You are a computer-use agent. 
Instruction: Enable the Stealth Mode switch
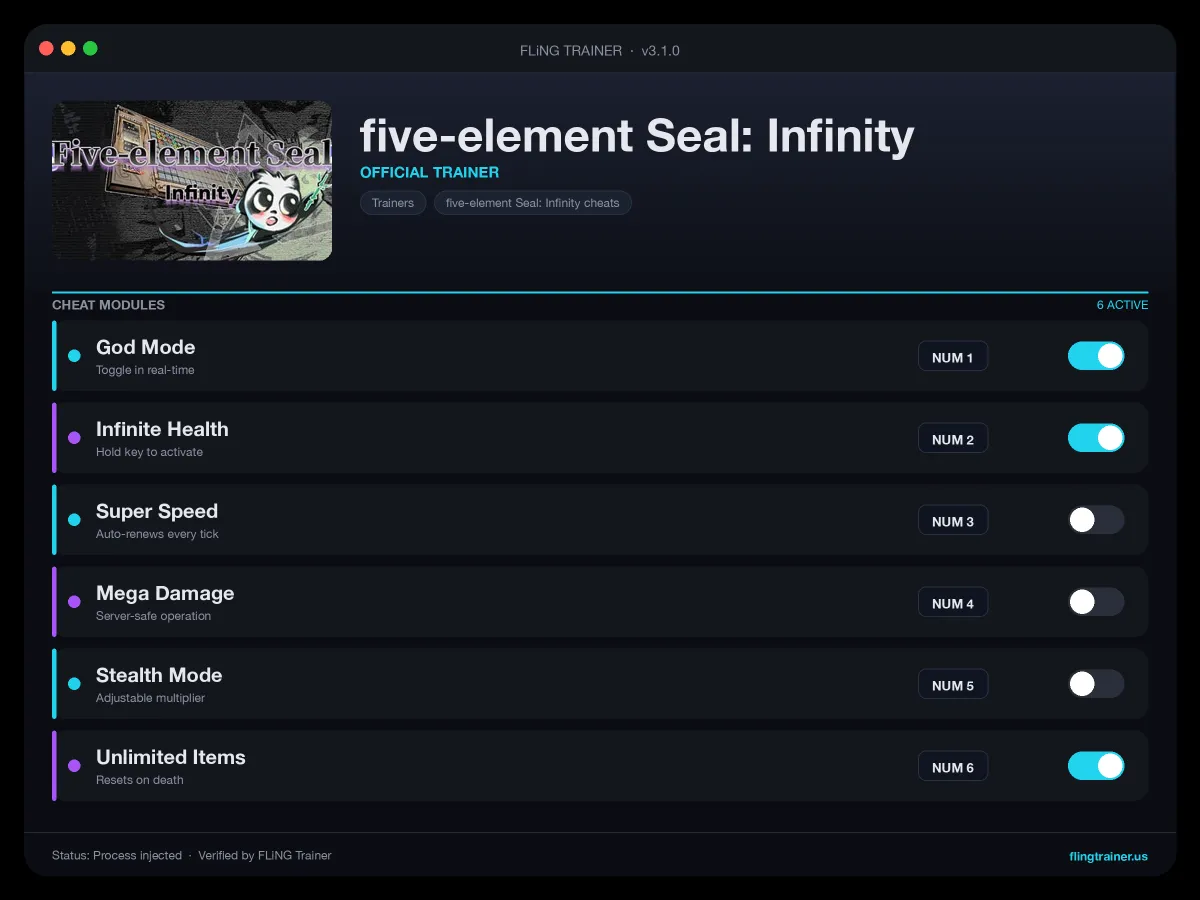tap(1096, 684)
